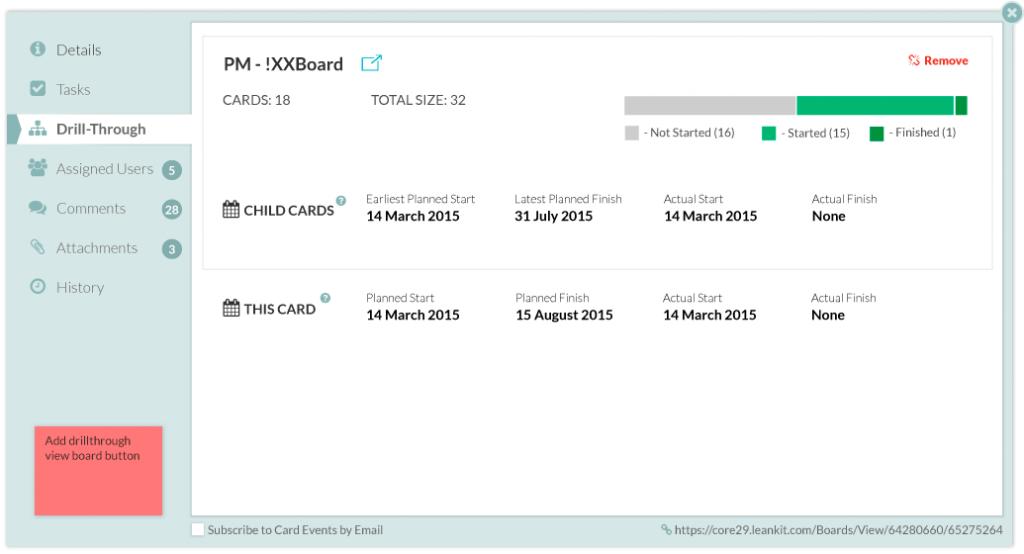Click the Details info icon
The height and width of the screenshot is (554, 1024).
point(38,49)
